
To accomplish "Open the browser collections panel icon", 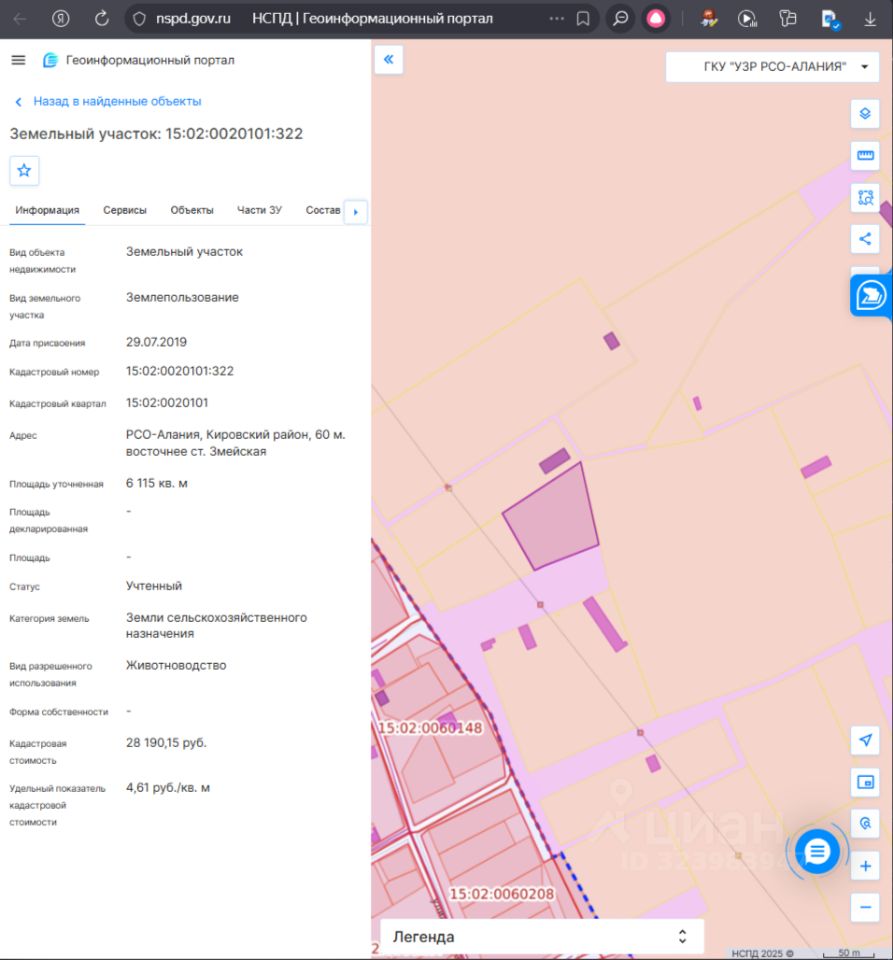I will pyautogui.click(x=788, y=19).
